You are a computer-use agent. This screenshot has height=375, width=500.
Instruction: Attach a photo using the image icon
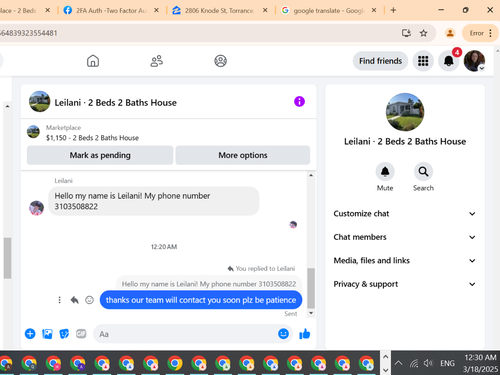click(x=47, y=334)
